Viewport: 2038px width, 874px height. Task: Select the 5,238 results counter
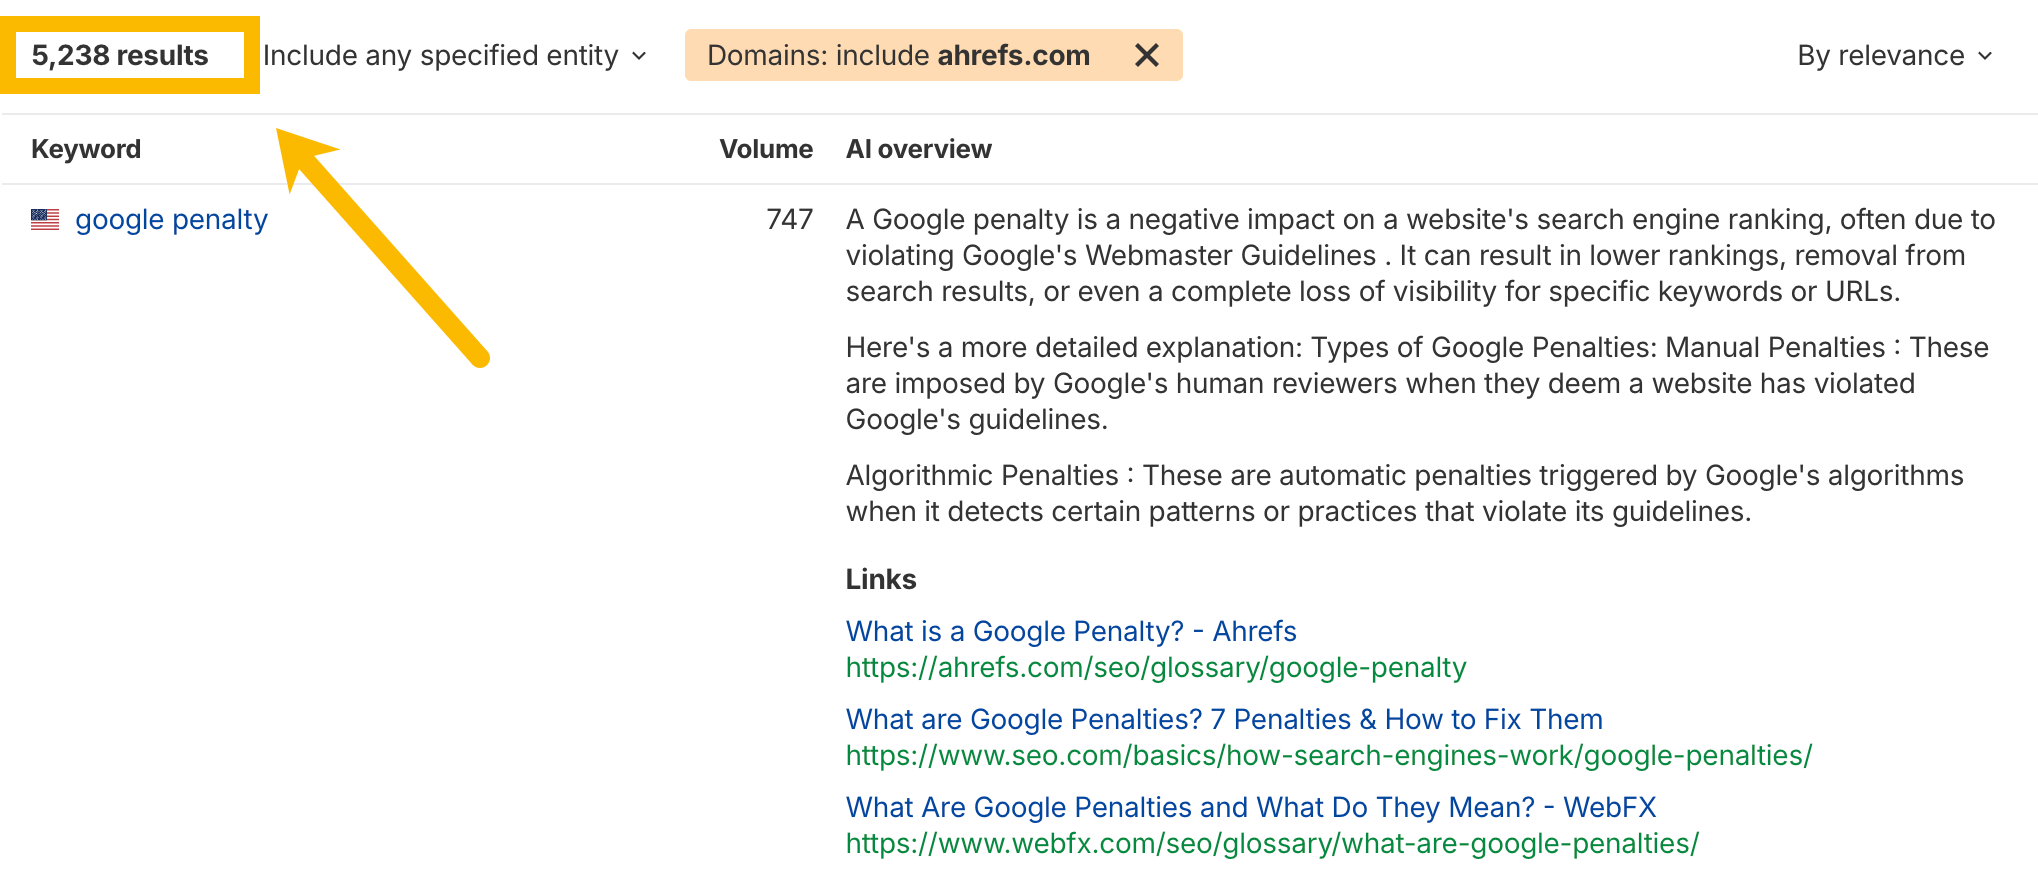point(120,55)
